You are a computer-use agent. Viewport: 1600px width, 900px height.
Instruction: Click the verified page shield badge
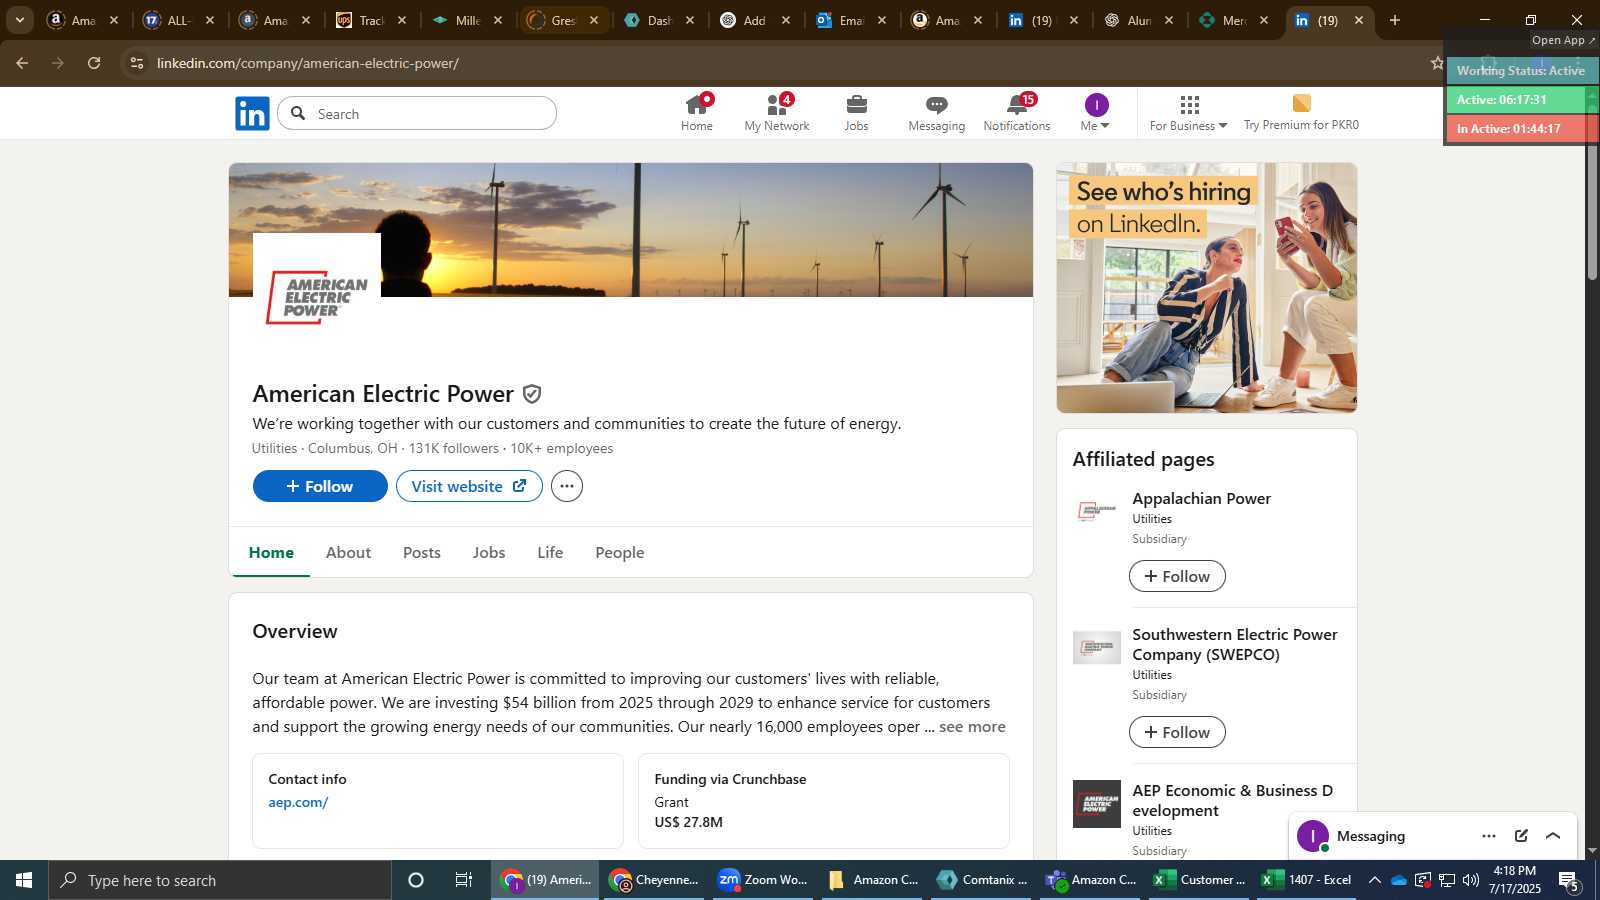[532, 394]
